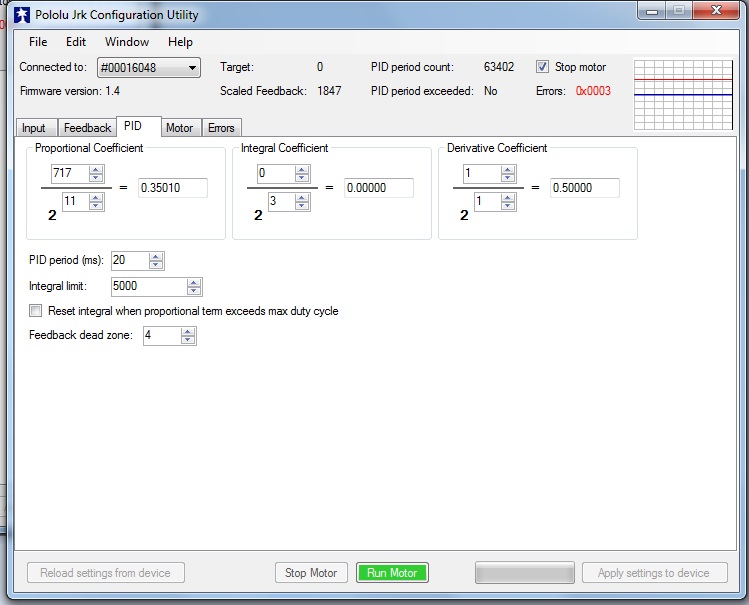Click the PID period exceeded value No
This screenshot has height=605, width=749.
[x=490, y=91]
